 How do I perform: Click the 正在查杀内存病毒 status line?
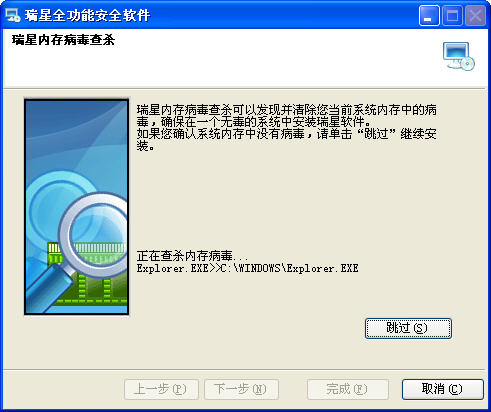pos(192,256)
